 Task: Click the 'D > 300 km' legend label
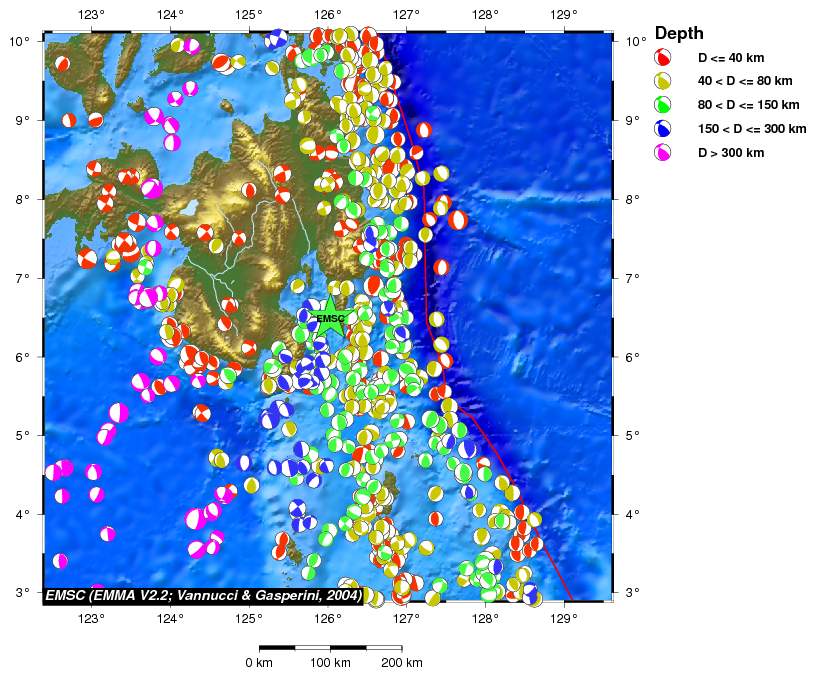coord(731,153)
